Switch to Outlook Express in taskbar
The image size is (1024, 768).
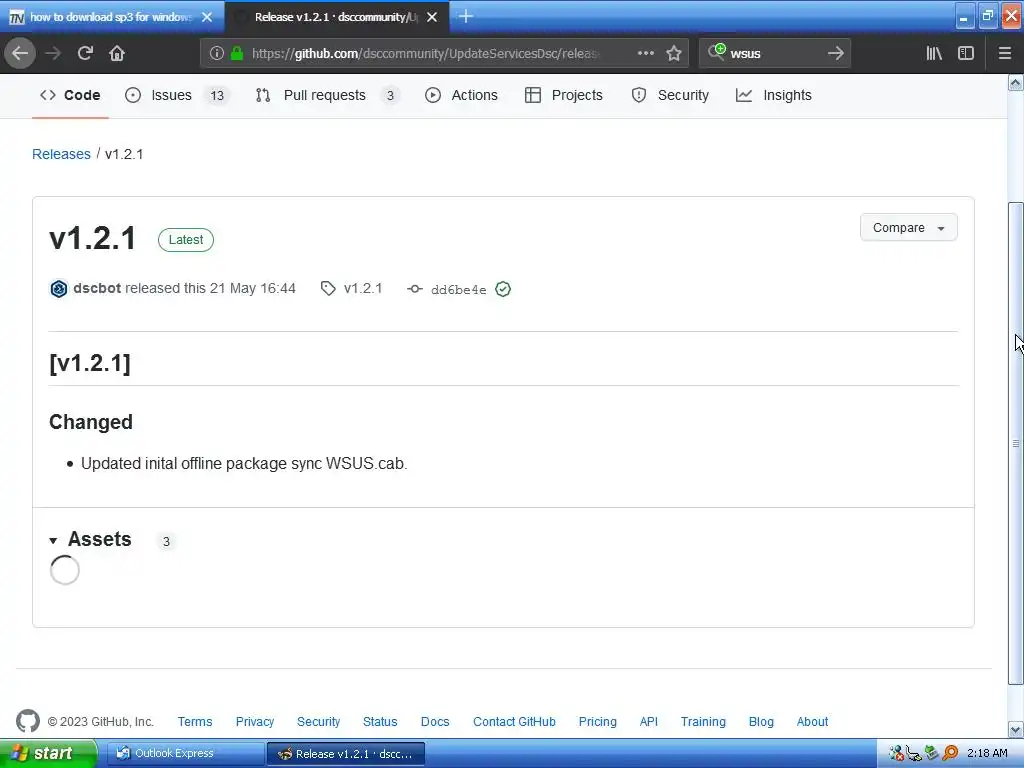click(x=185, y=753)
